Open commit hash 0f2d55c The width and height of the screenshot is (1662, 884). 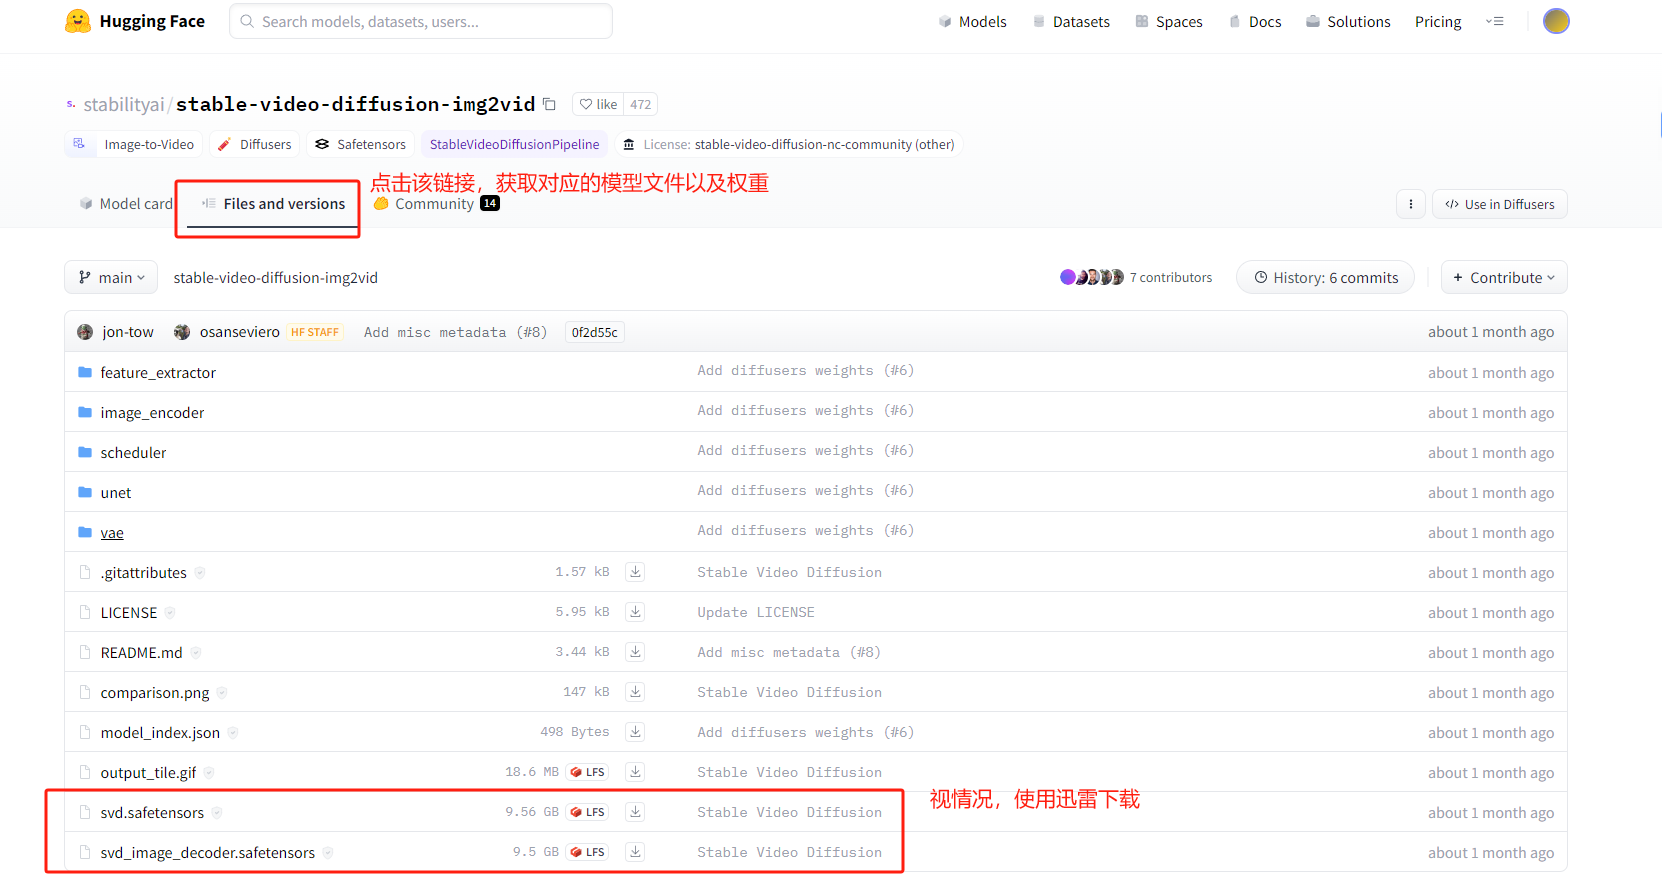coord(594,332)
